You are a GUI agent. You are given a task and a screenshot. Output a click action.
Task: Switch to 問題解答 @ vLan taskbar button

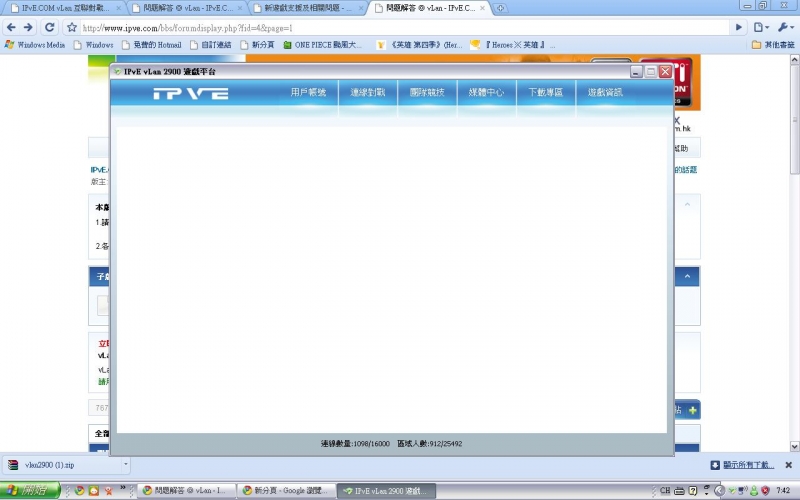[x=186, y=490]
